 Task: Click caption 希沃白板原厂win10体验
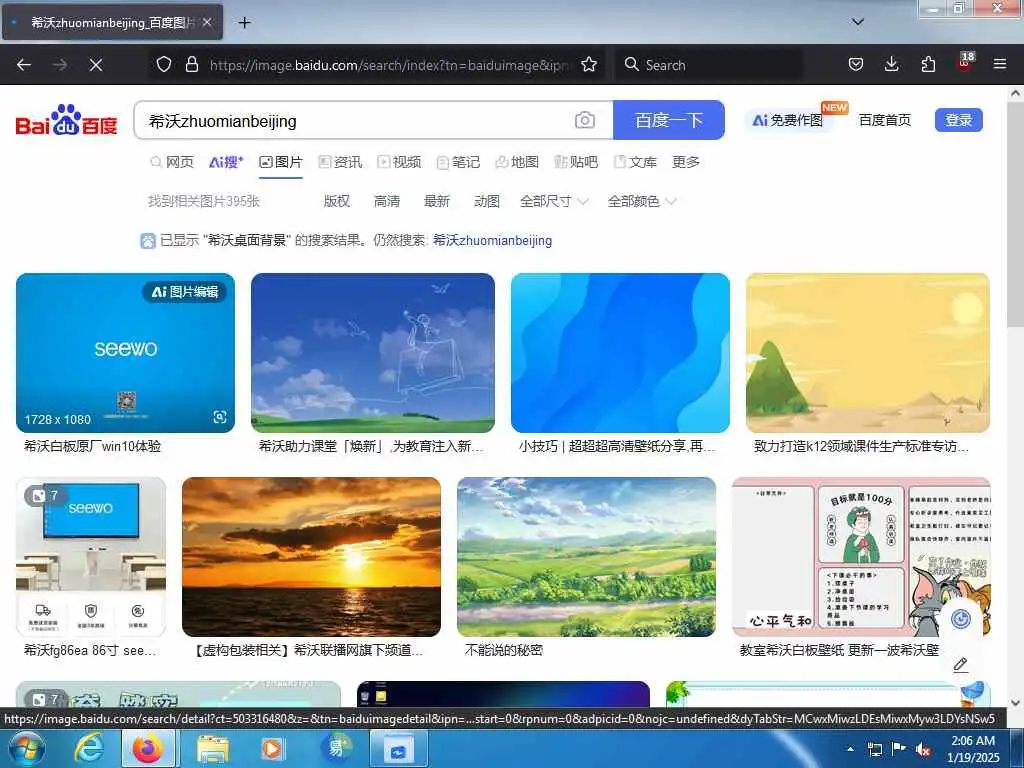click(92, 446)
